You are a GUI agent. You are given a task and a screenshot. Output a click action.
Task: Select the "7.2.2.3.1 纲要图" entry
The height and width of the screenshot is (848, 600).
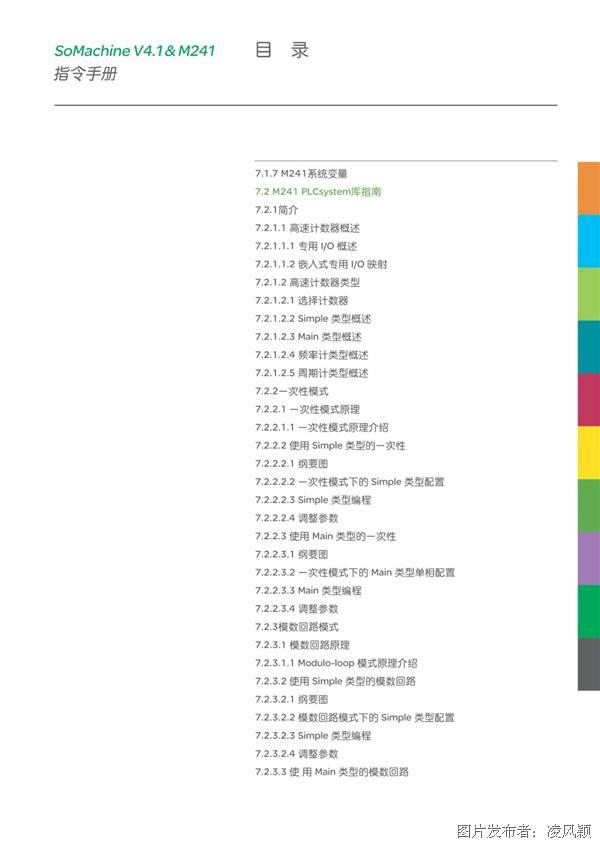click(x=291, y=554)
